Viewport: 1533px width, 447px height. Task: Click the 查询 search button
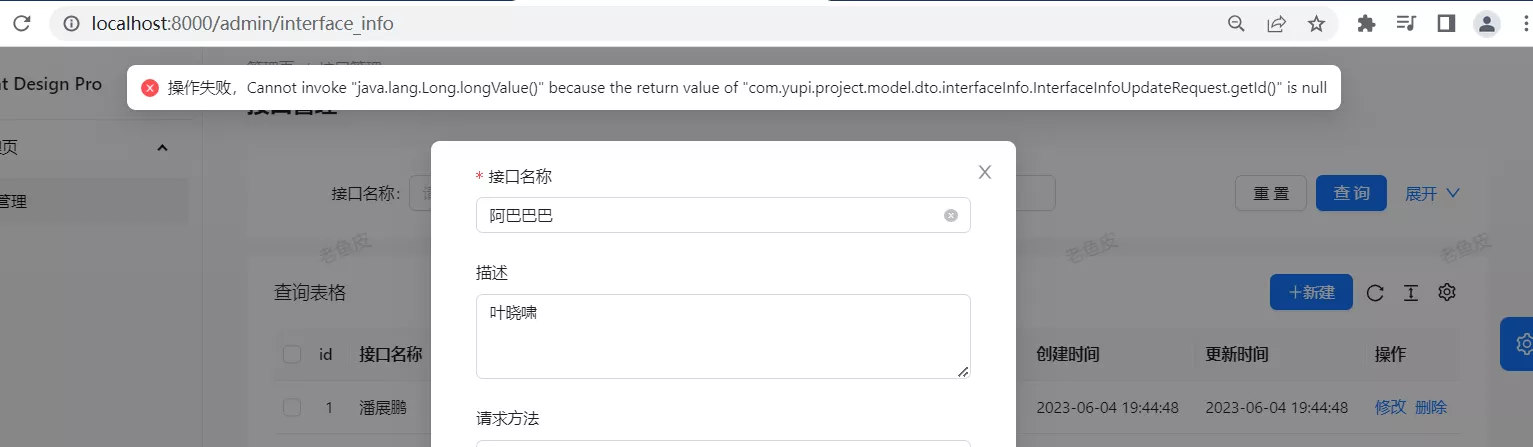coord(1351,193)
